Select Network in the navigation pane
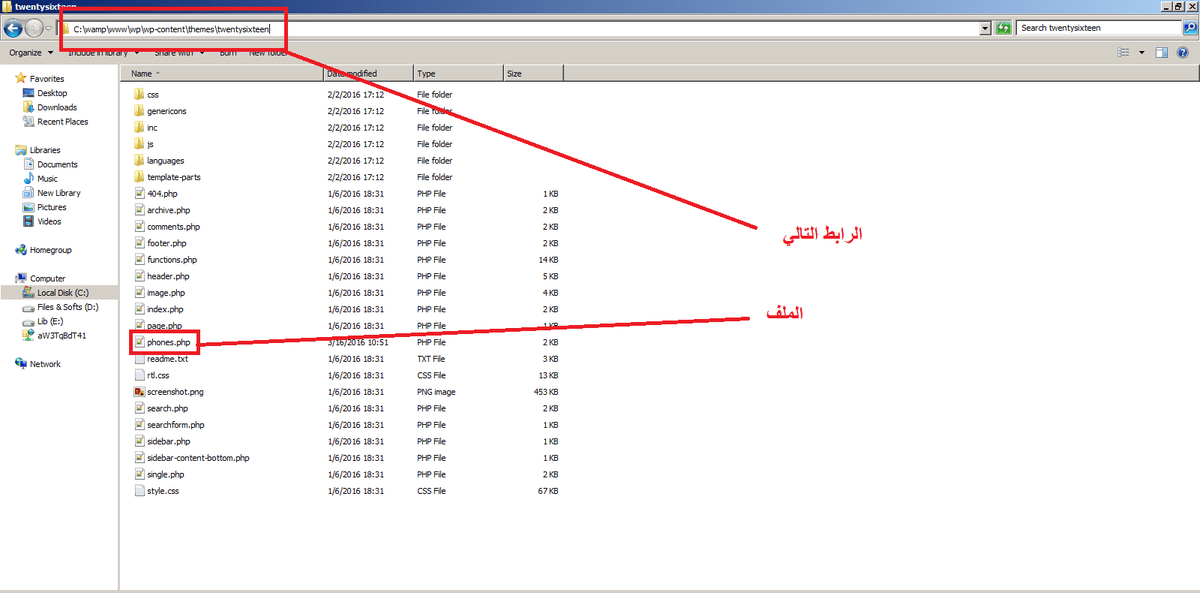The width and height of the screenshot is (1200, 593). pos(45,364)
